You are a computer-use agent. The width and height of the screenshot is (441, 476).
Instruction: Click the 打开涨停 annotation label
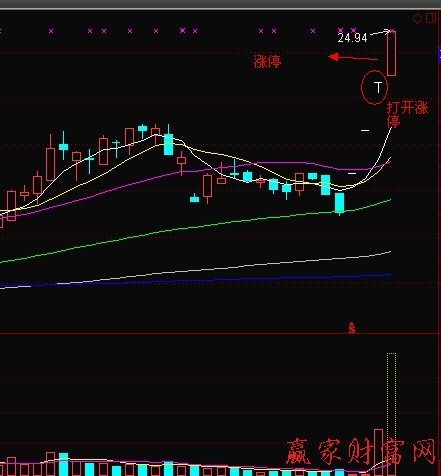tap(407, 115)
